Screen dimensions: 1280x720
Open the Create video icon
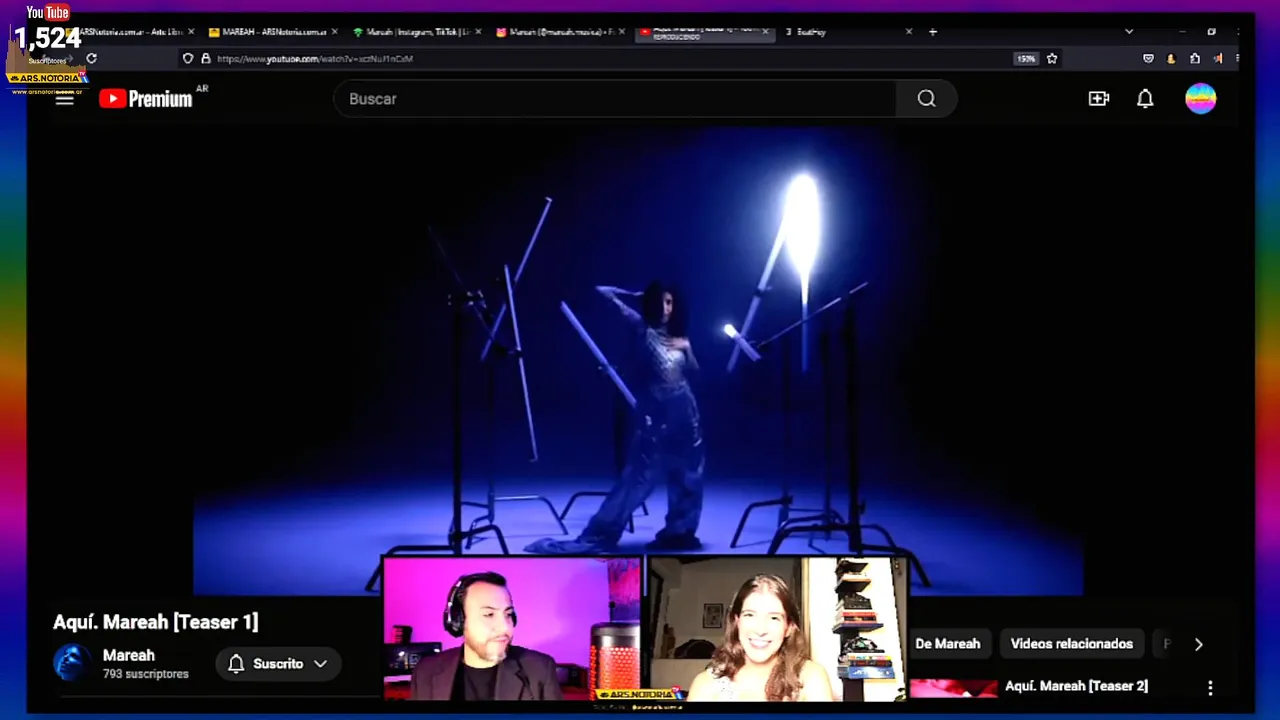[1099, 98]
